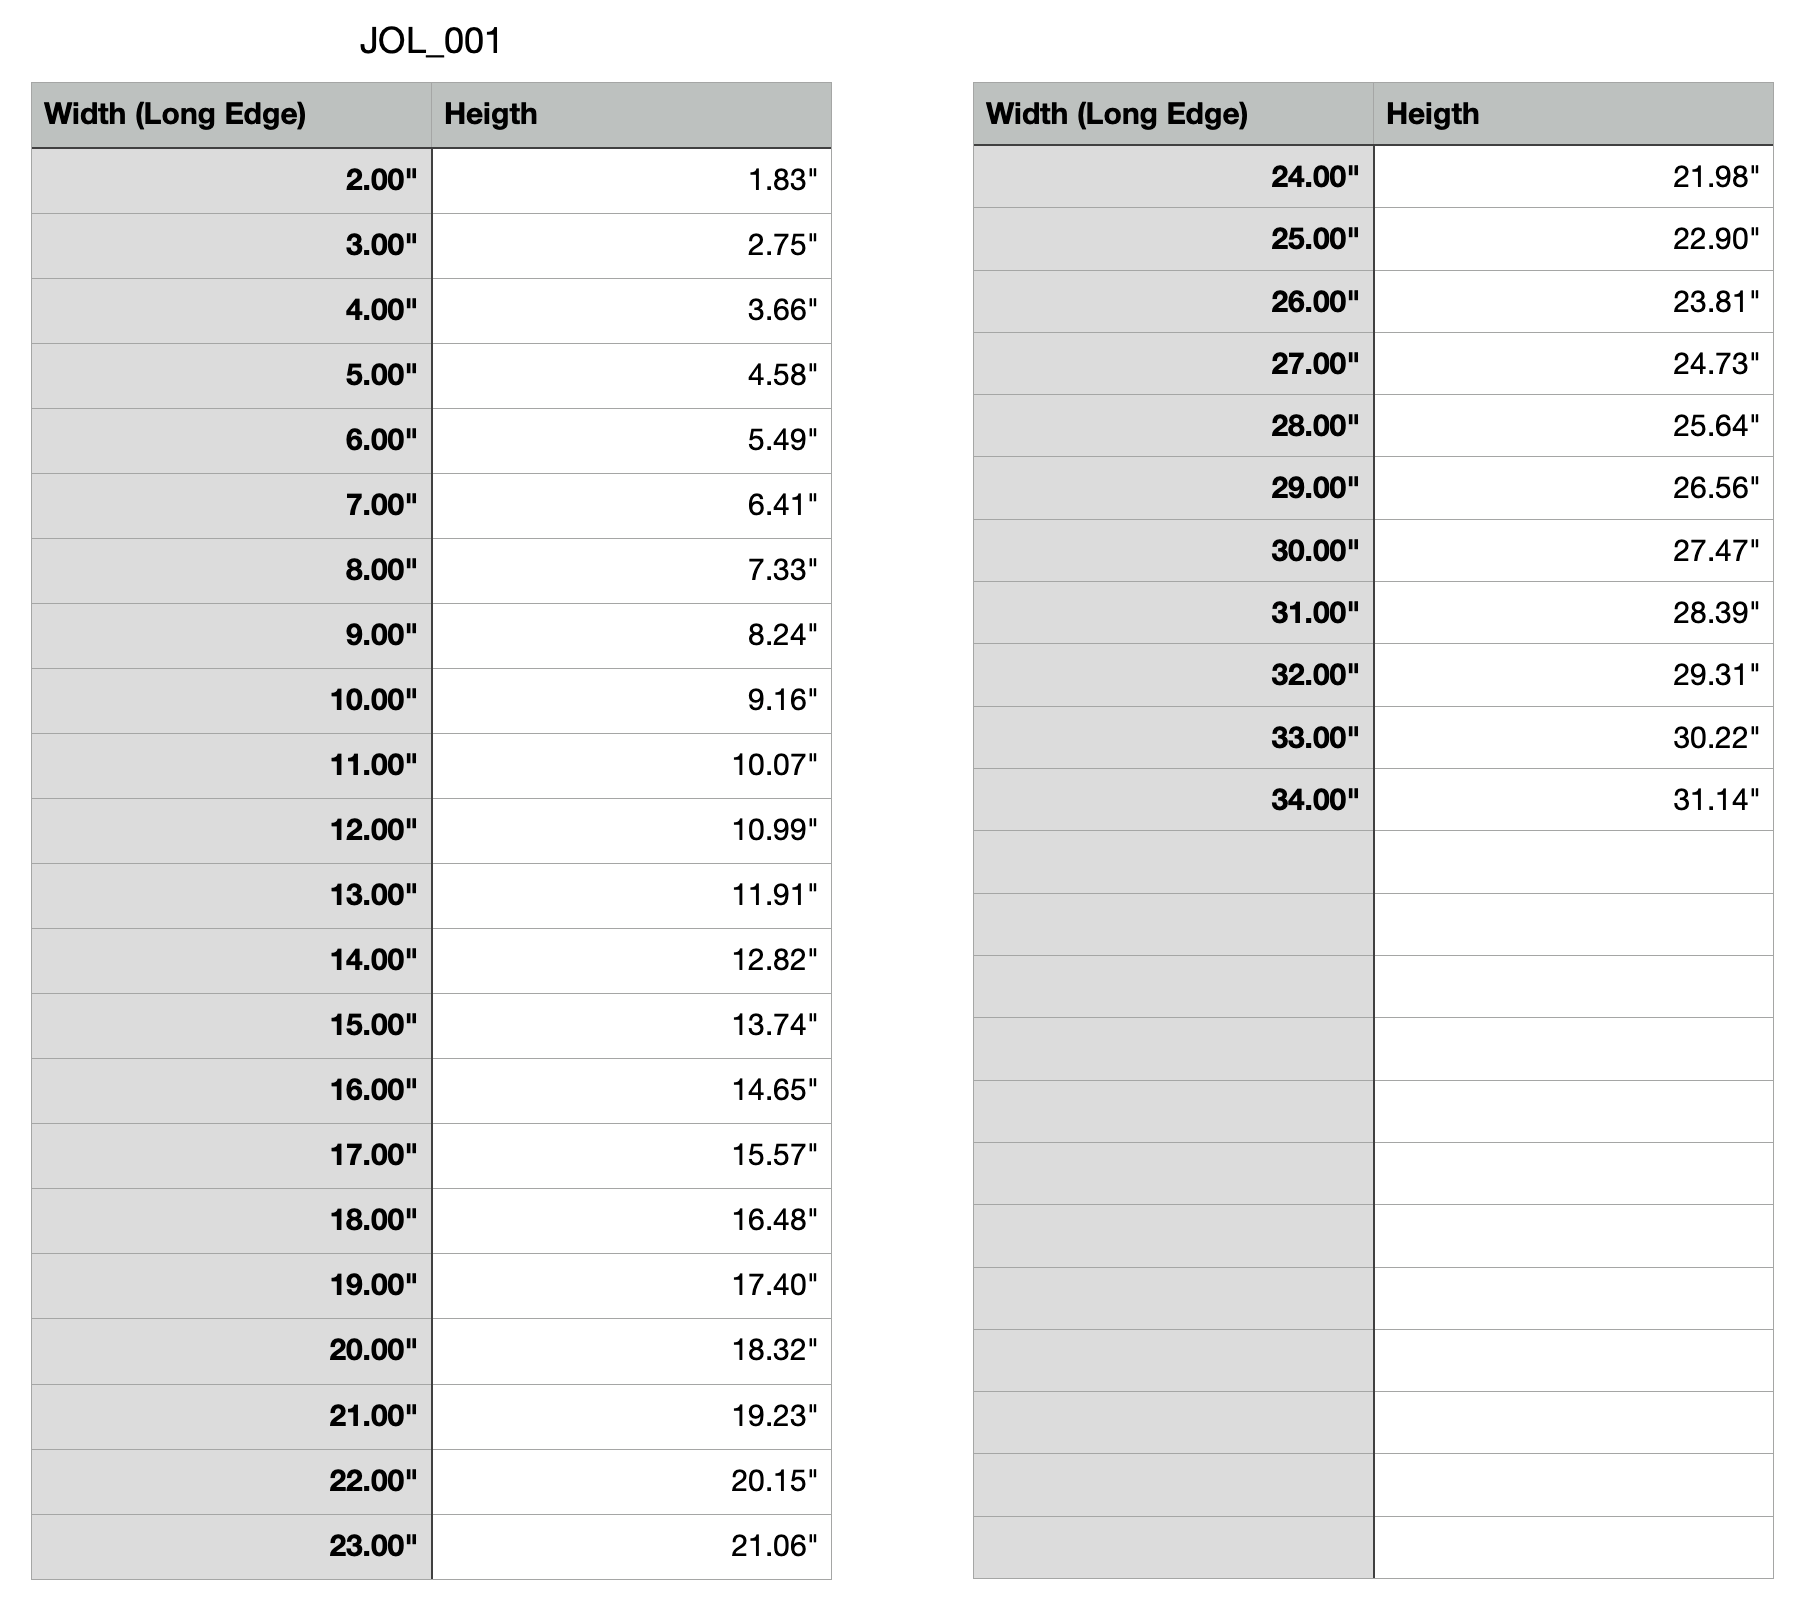Click the JOL_001 table title
Image resolution: width=1812 pixels, height=1600 pixels.
tap(430, 41)
